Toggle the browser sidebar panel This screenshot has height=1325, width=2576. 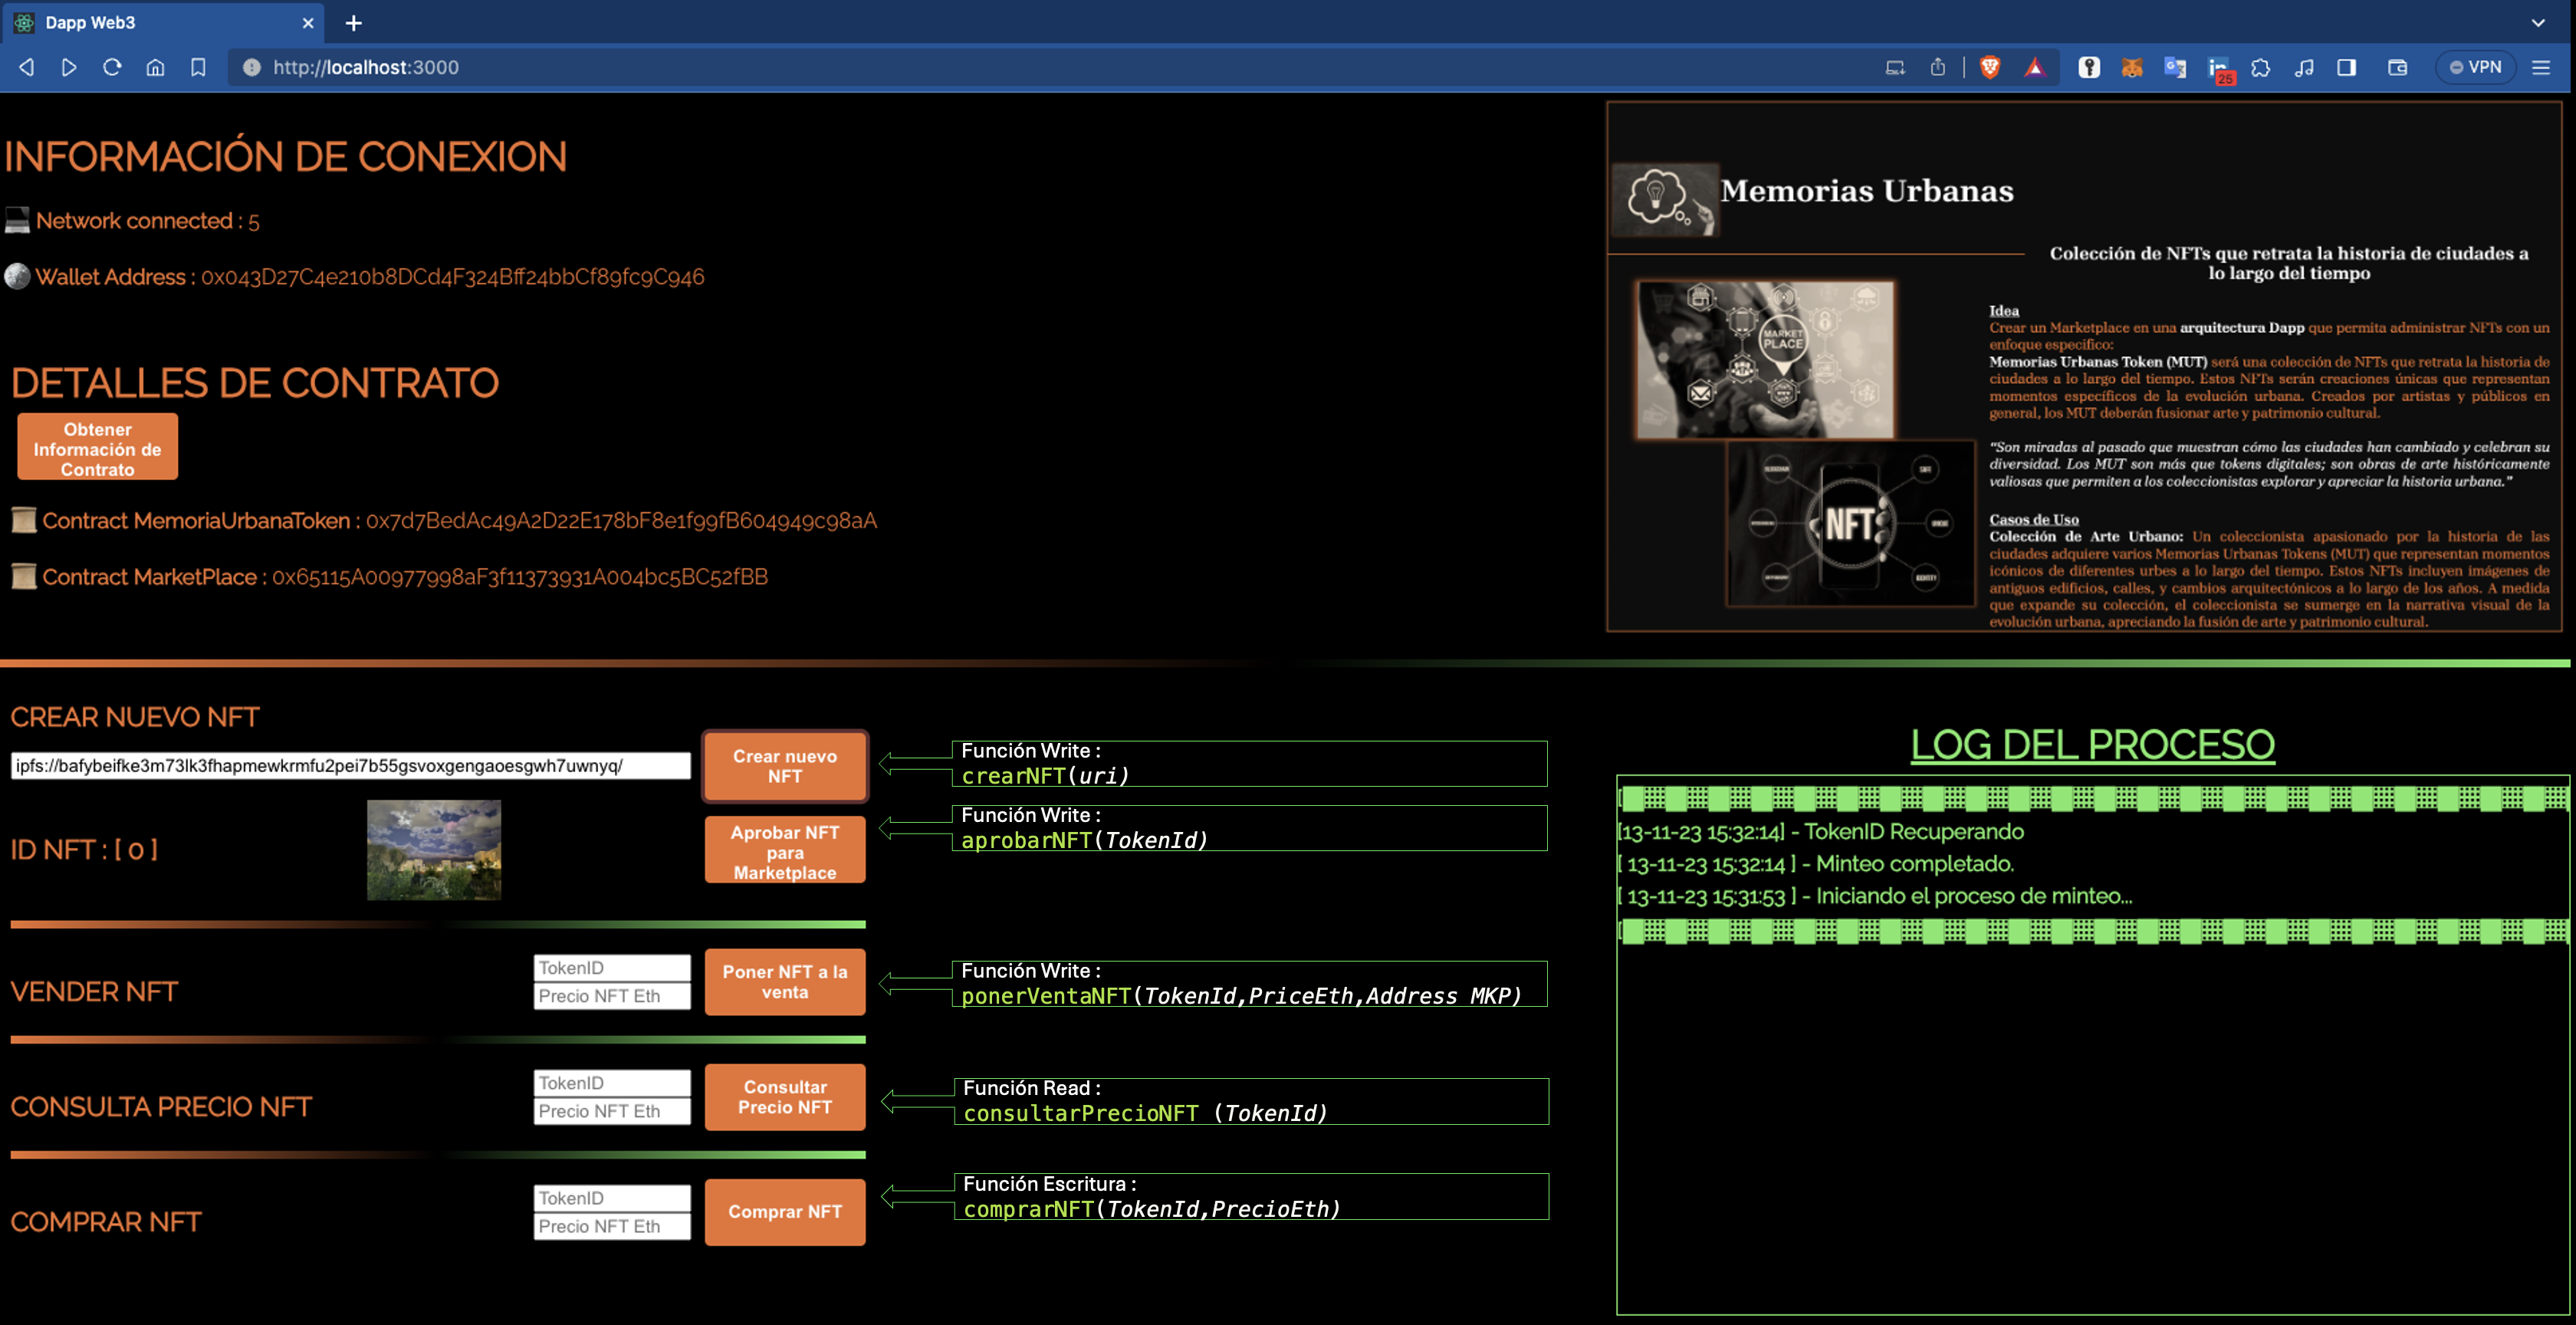pyautogui.click(x=2346, y=67)
